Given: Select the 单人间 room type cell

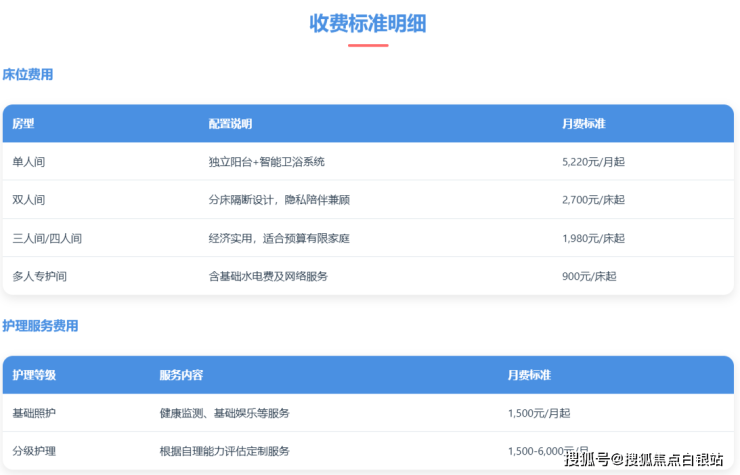Looking at the screenshot, I should tap(28, 162).
